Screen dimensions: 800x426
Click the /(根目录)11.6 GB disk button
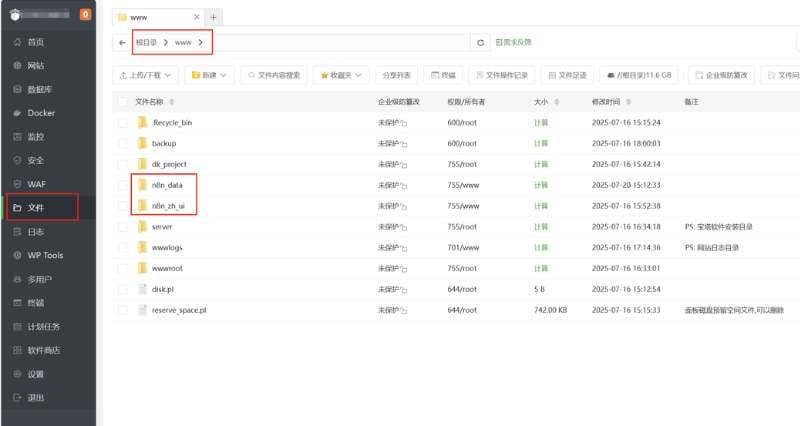[639, 75]
